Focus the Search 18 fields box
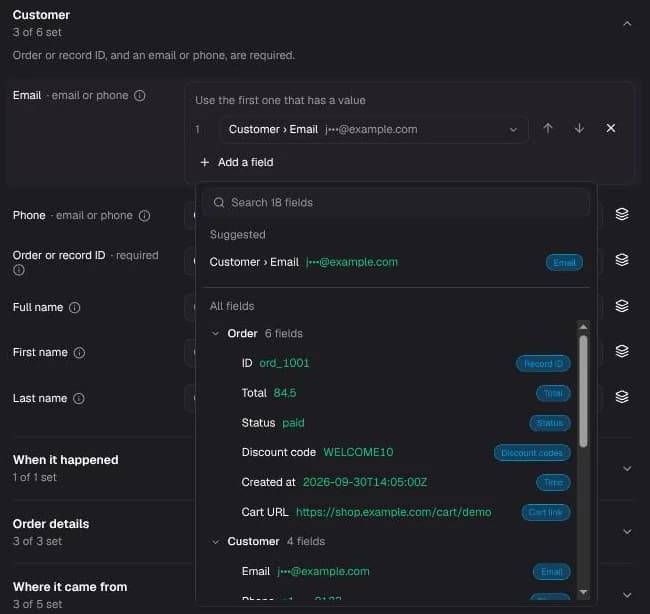Image resolution: width=650 pixels, height=614 pixels. 395,203
